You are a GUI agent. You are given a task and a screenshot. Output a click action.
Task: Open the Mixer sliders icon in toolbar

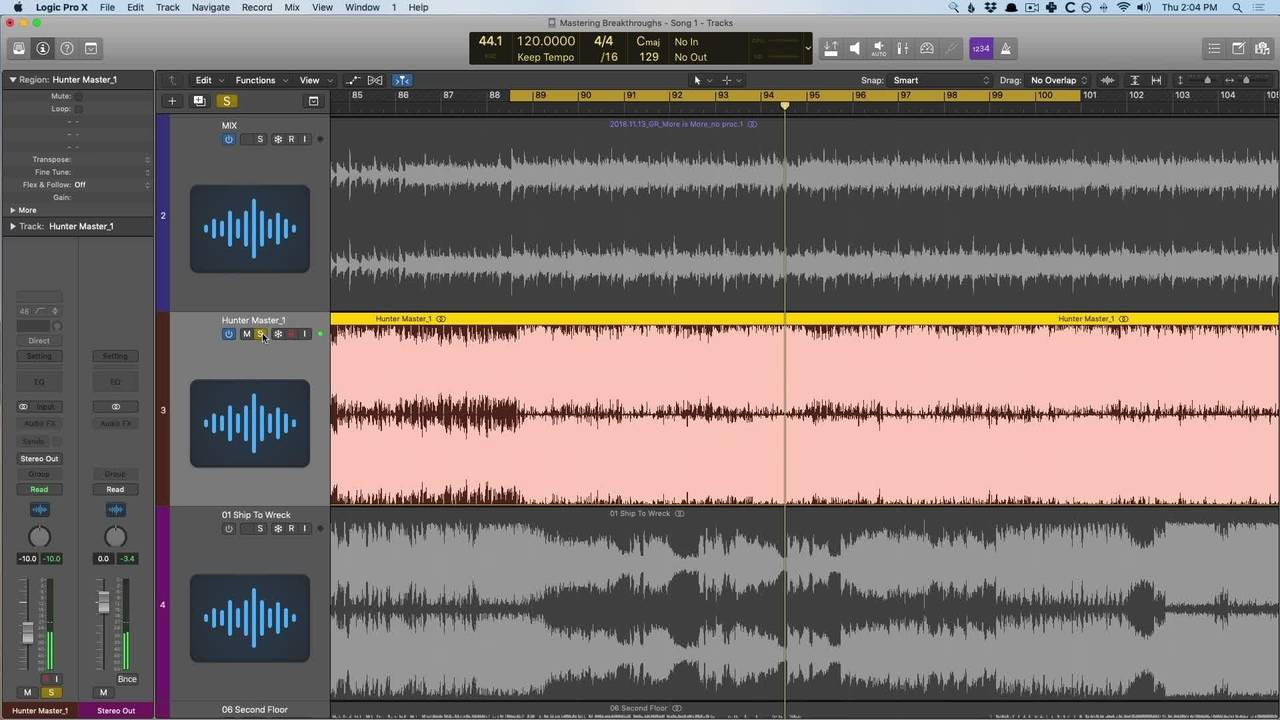pos(903,48)
